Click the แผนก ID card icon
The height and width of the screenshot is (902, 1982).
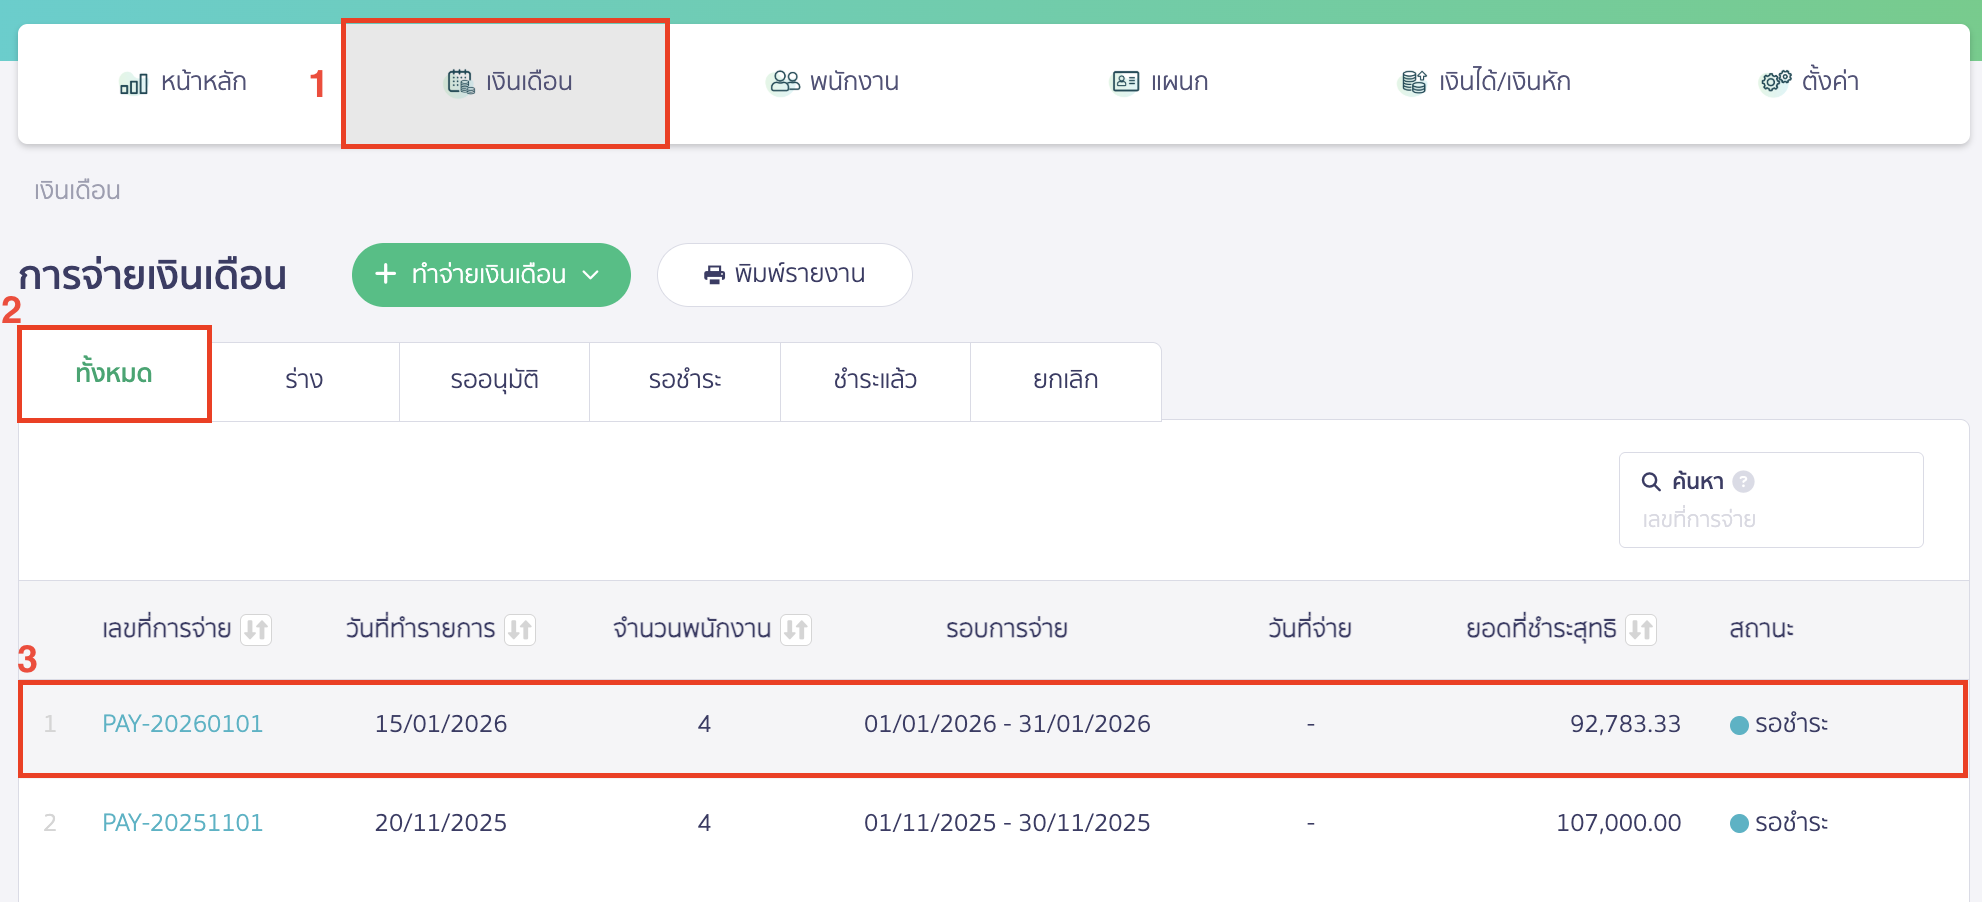[1126, 82]
